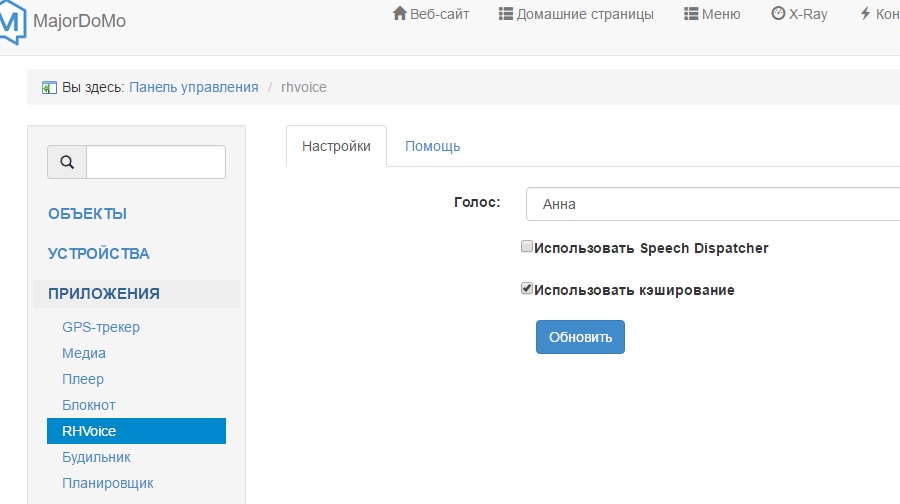Screen dimensions: 900x504
Task: Click the MajorDoMo logo icon
Action: [x=12, y=21]
